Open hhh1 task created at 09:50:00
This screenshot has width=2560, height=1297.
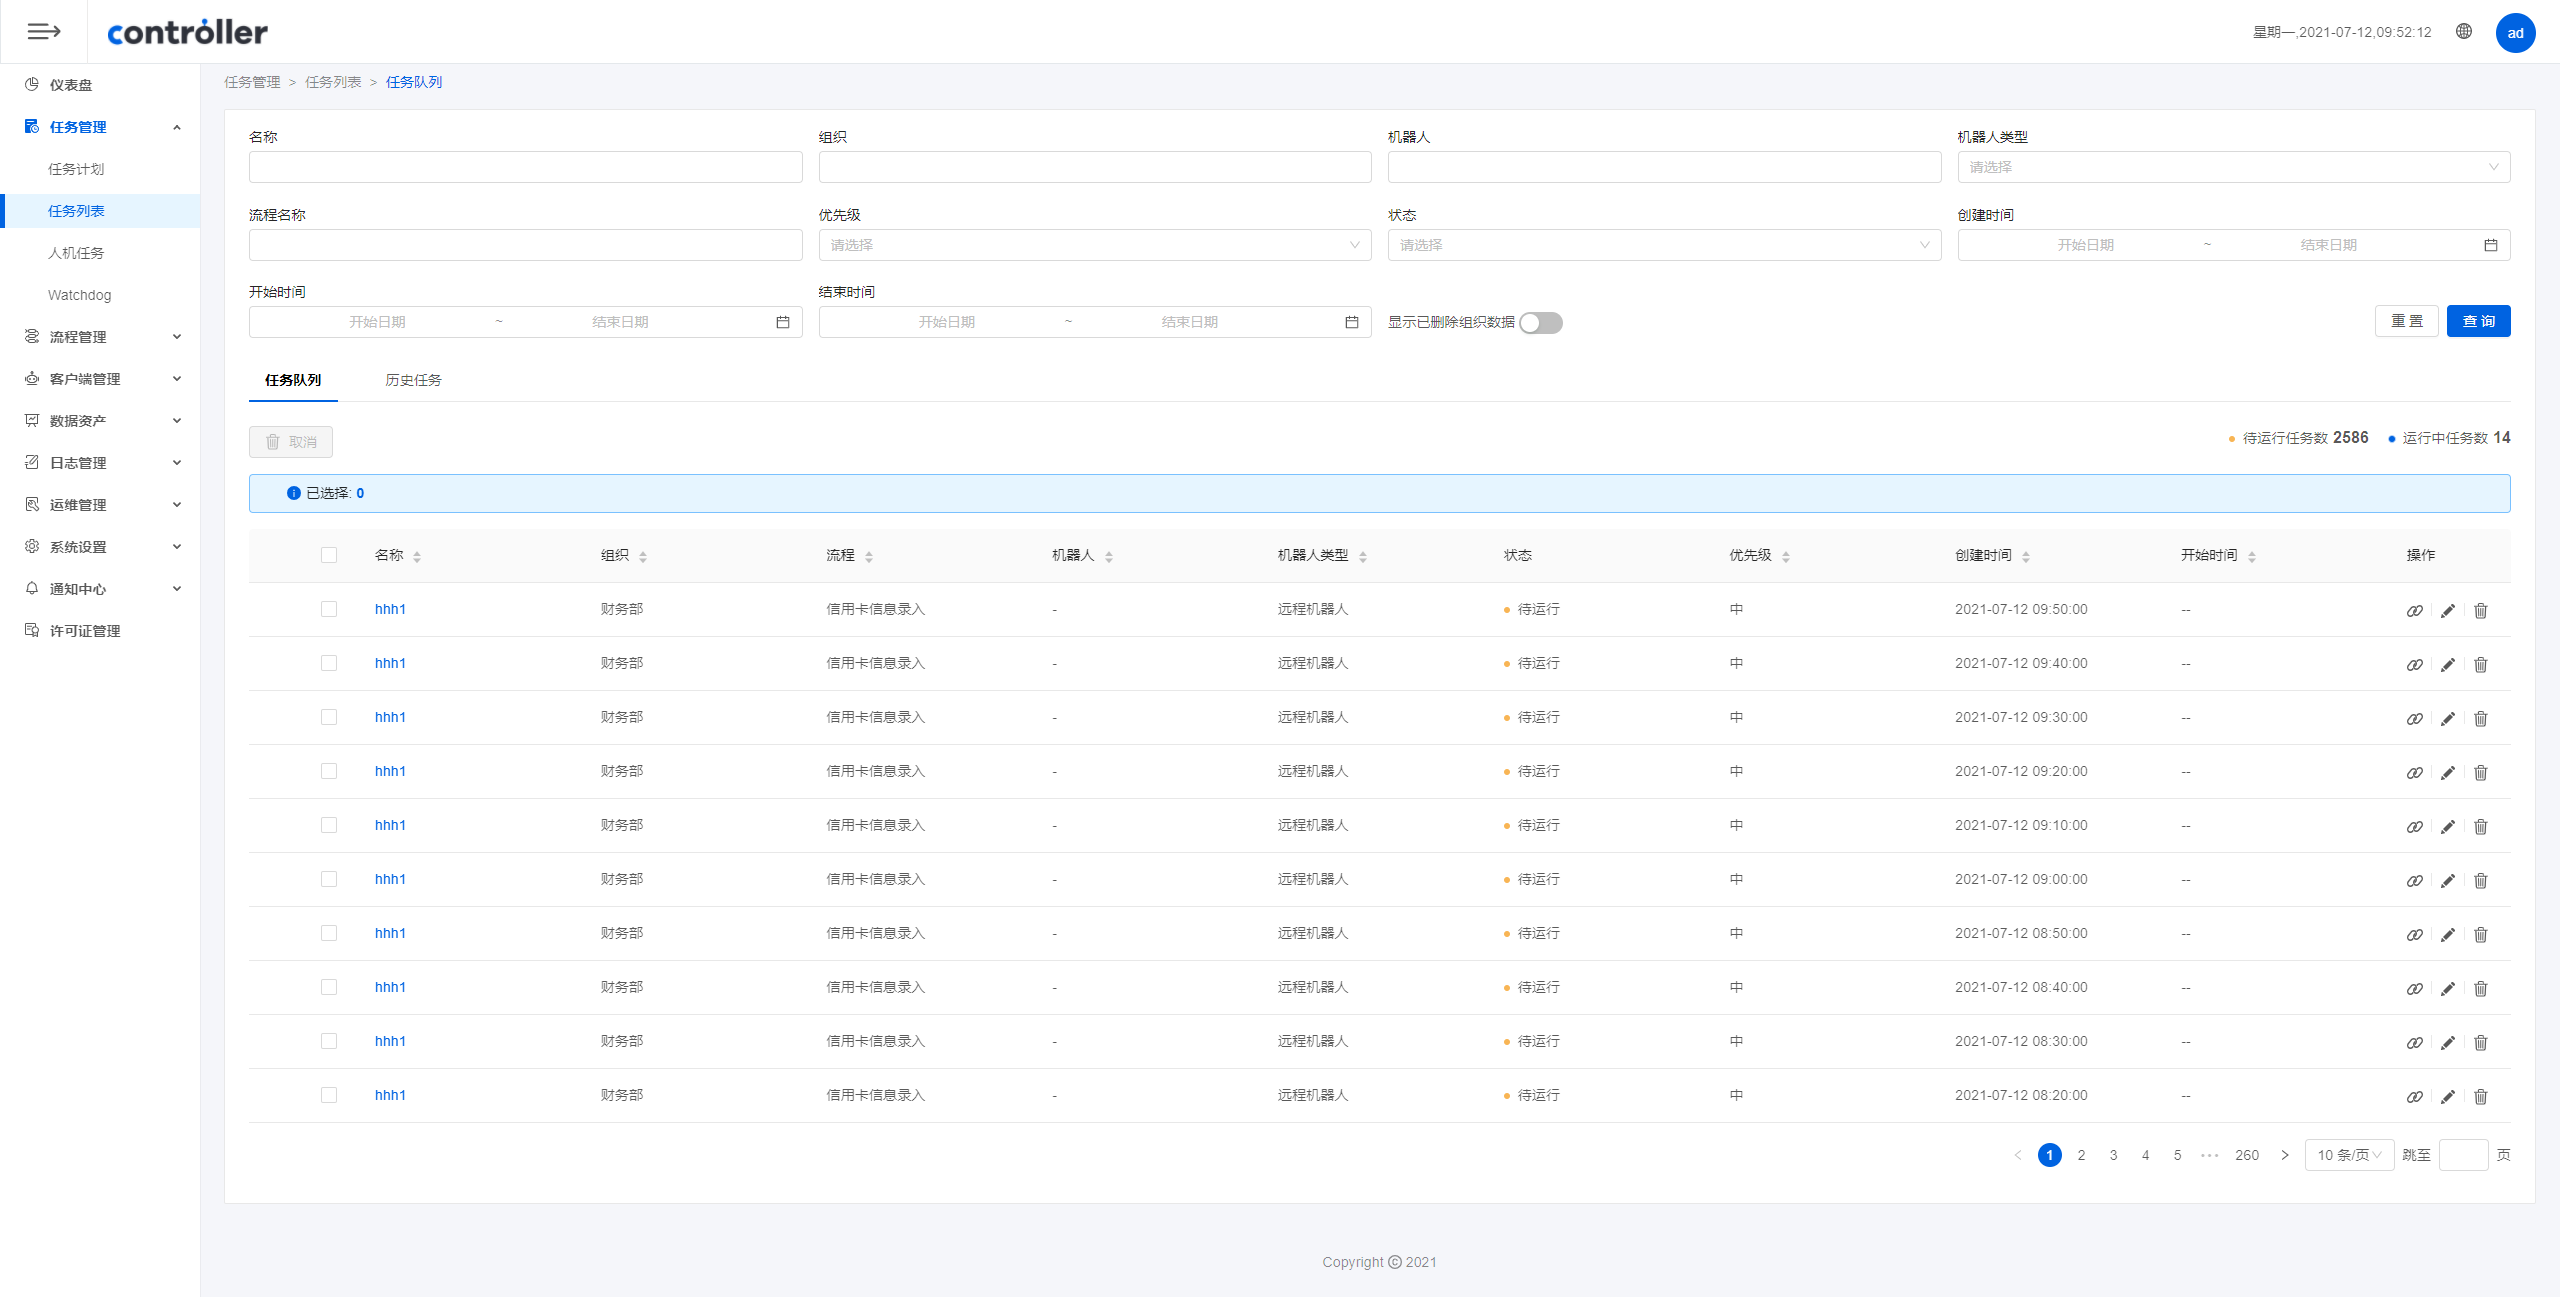click(390, 609)
